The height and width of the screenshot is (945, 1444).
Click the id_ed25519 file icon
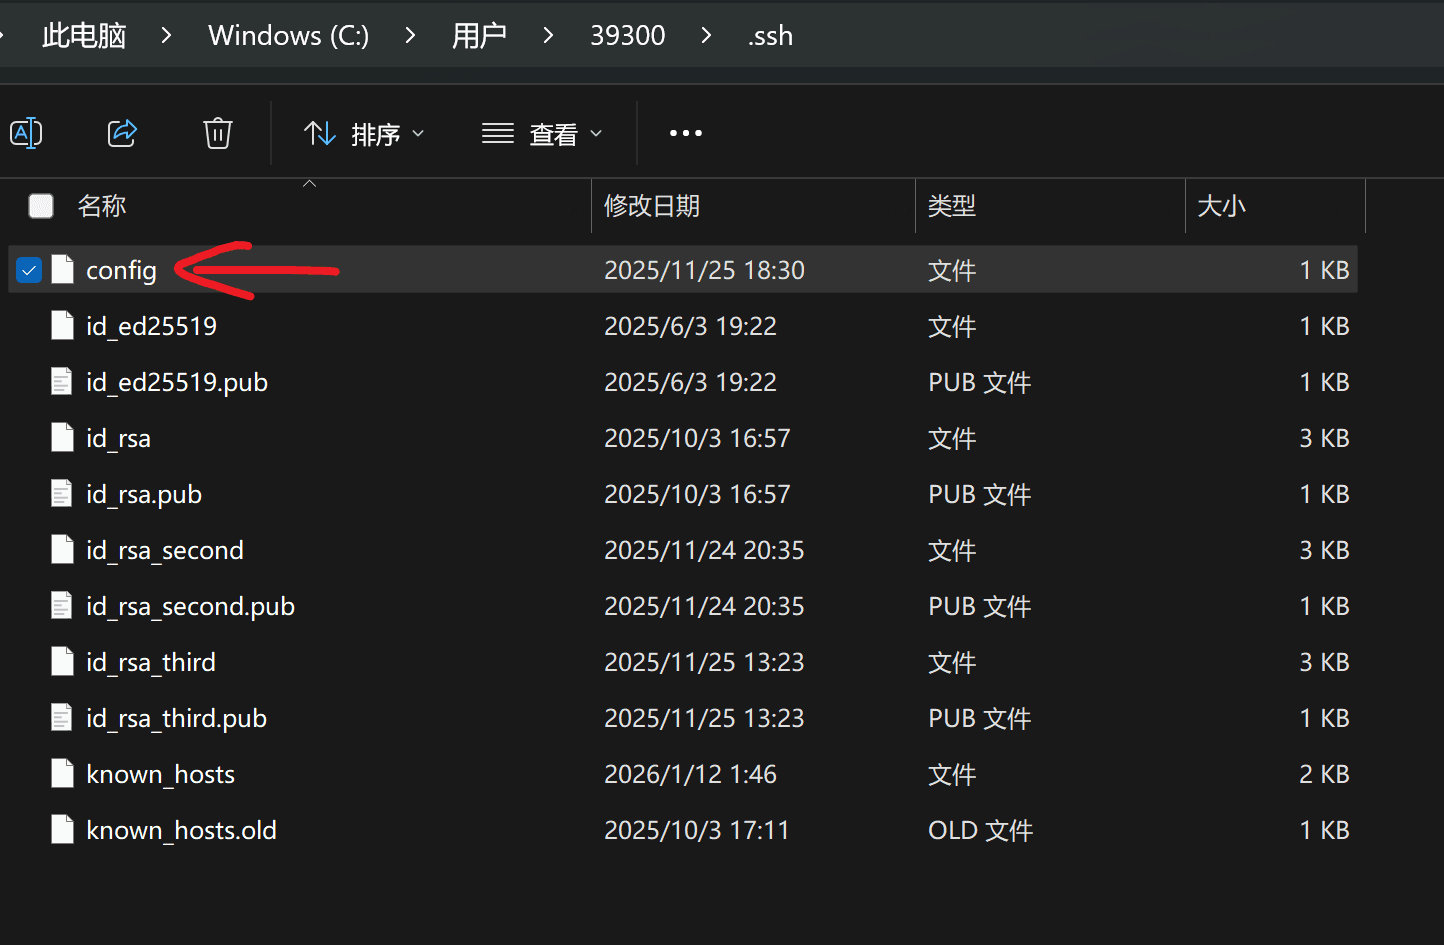[63, 326]
